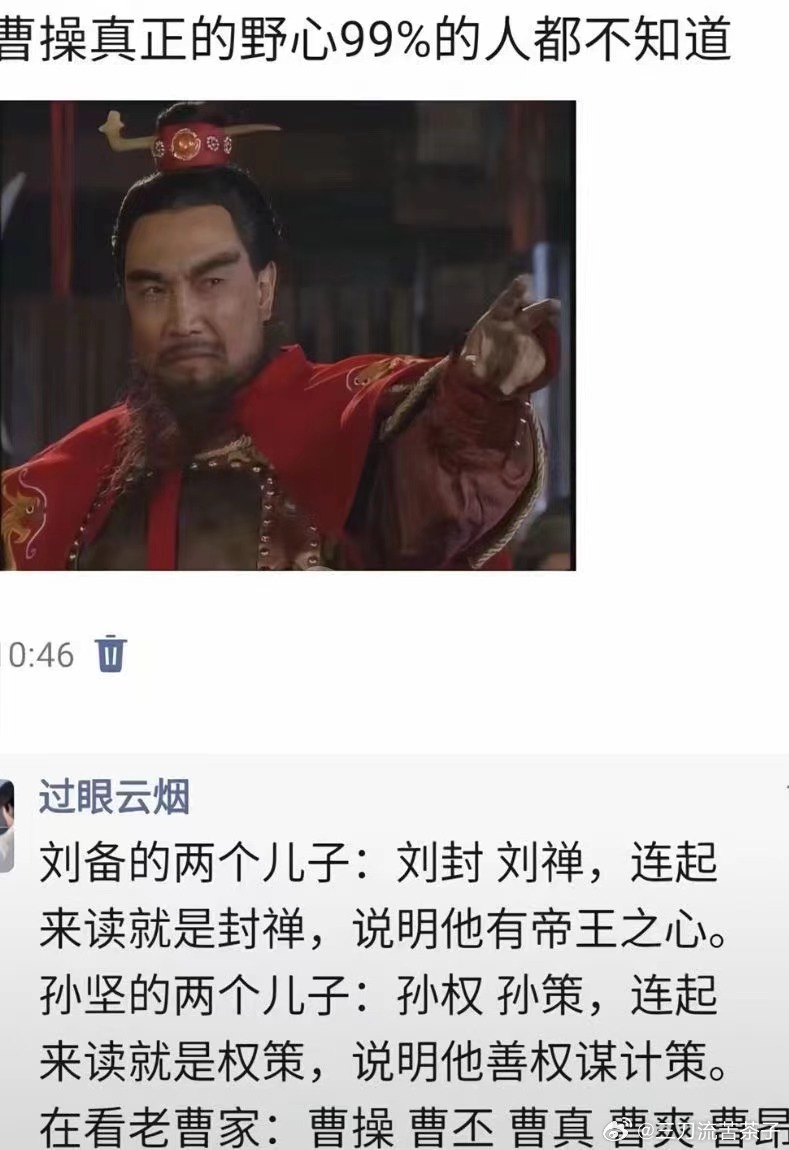This screenshot has width=789, height=1150.
Task: Select the word 孙策 in the comment
Action: (x=539, y=995)
